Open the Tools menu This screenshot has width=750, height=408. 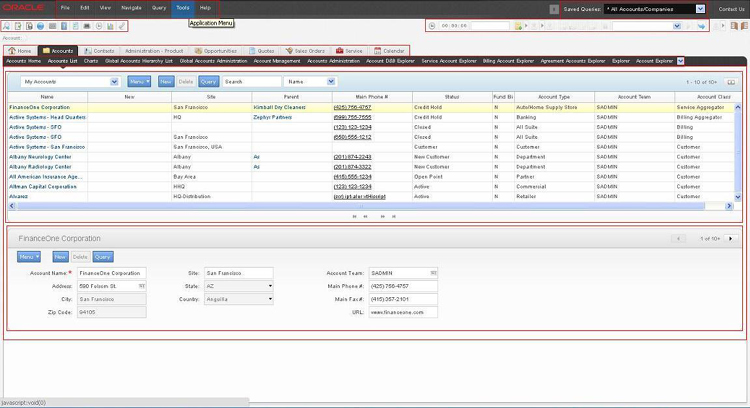pos(182,8)
